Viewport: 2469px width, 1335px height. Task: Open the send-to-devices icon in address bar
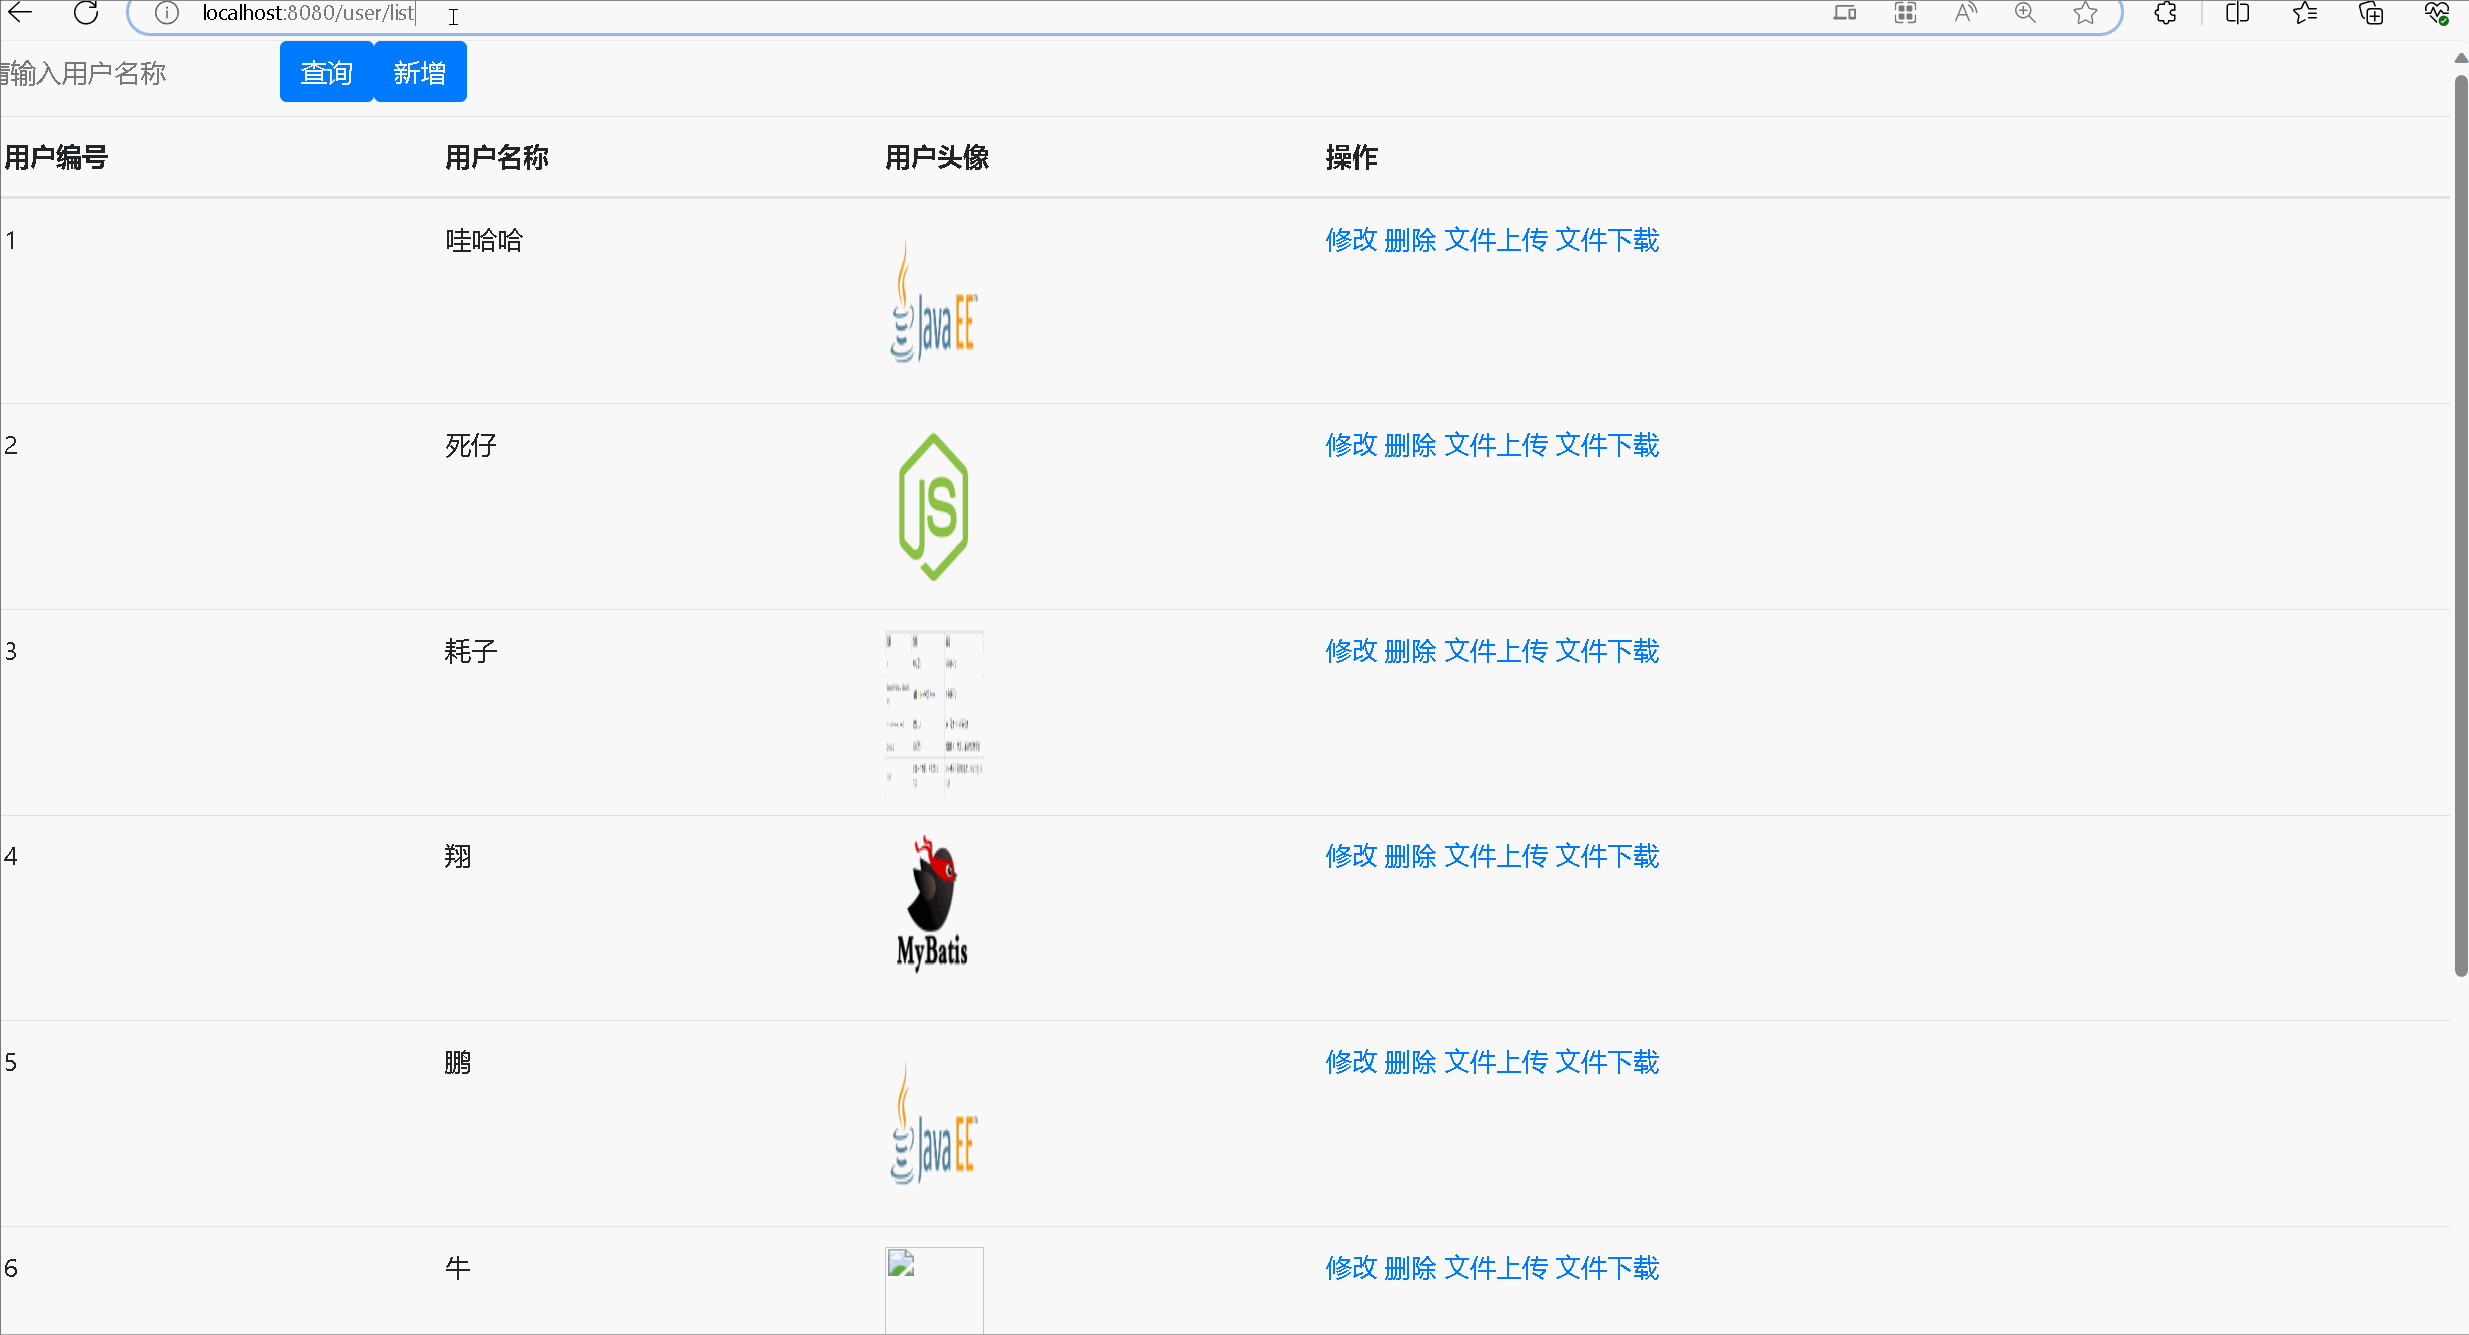(1845, 14)
